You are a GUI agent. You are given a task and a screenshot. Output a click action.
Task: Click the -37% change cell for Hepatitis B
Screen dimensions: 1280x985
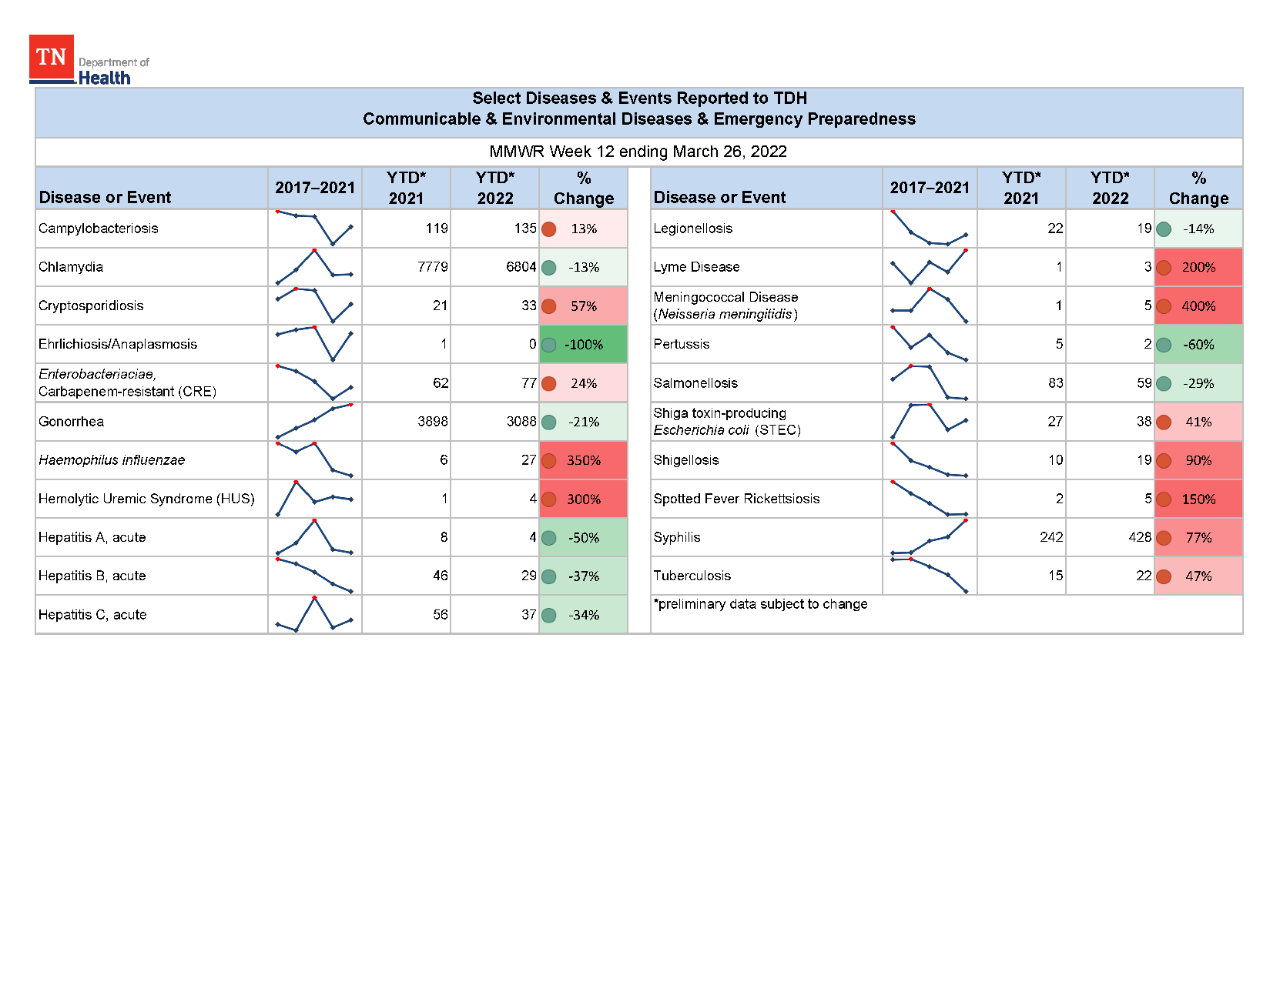pyautogui.click(x=583, y=576)
